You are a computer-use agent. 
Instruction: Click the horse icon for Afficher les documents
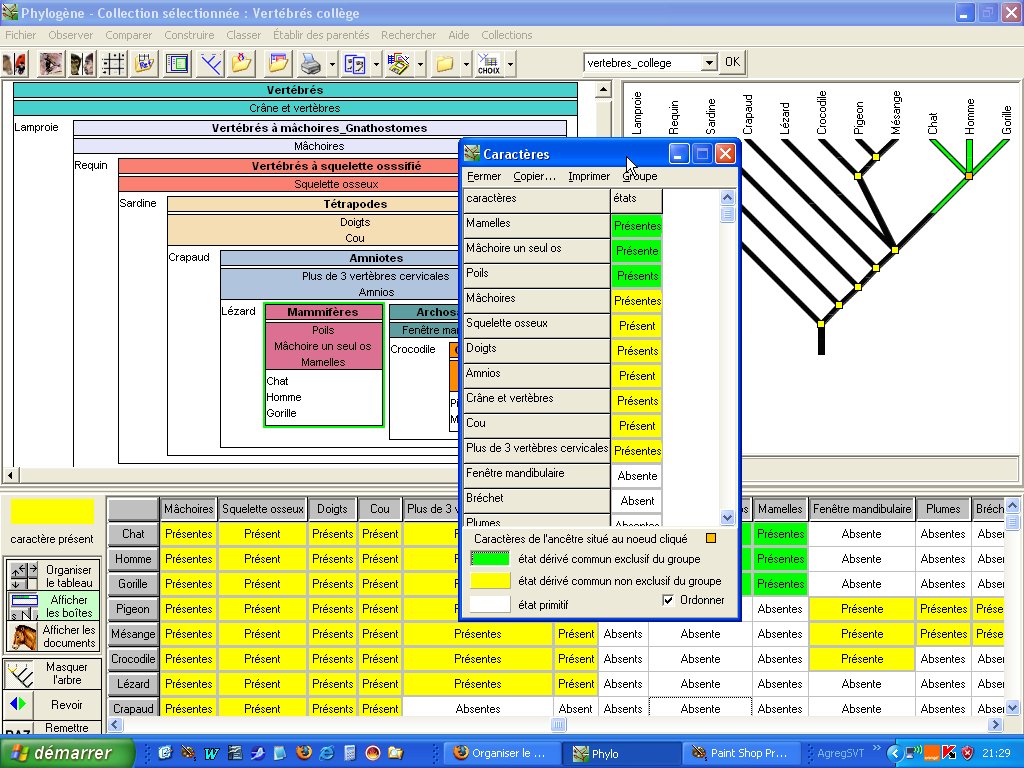23,637
